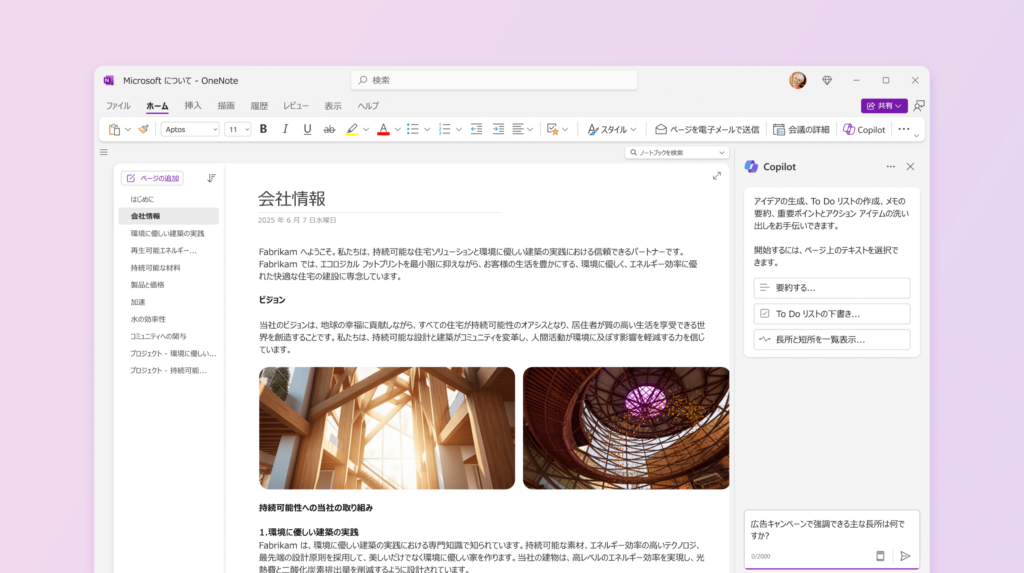
Task: Expand the alignment options dropdown arrow
Action: [530, 129]
